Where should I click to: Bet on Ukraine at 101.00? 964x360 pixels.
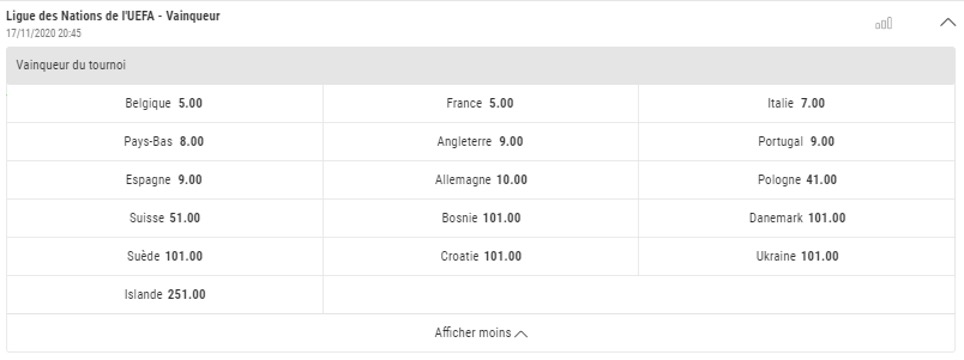pos(797,256)
